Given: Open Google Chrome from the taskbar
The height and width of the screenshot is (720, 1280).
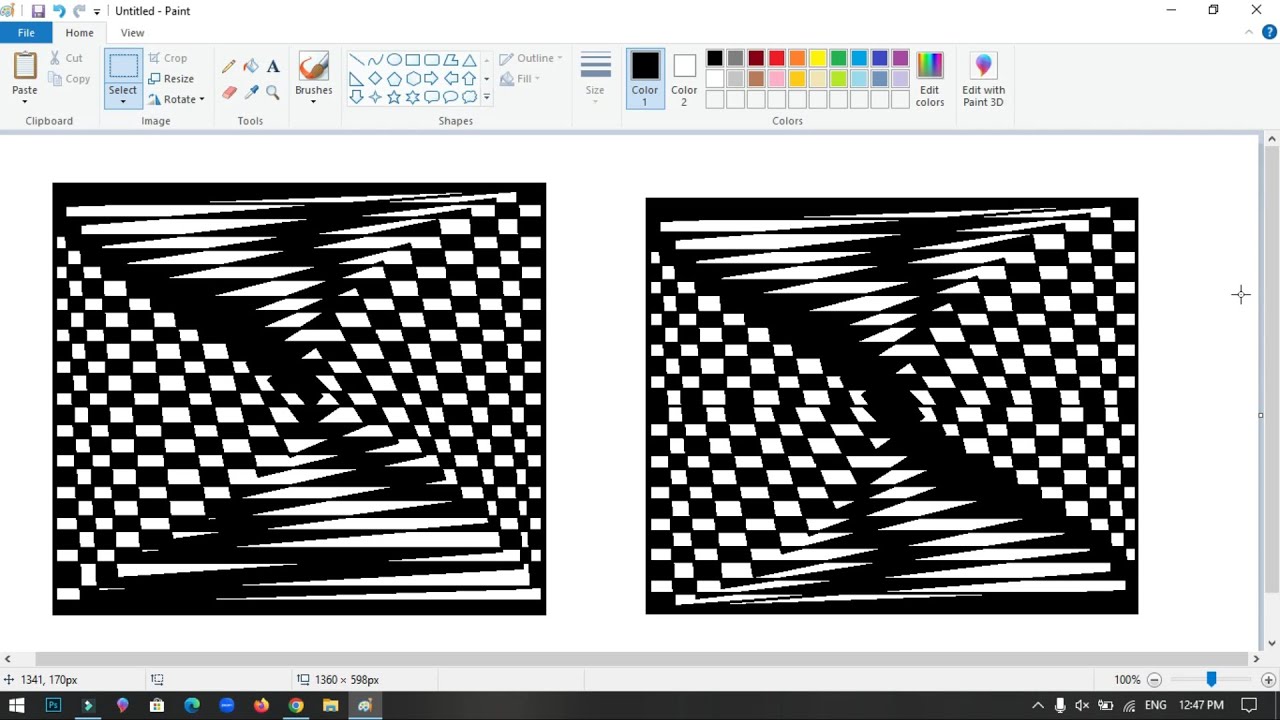Looking at the screenshot, I should (x=296, y=705).
